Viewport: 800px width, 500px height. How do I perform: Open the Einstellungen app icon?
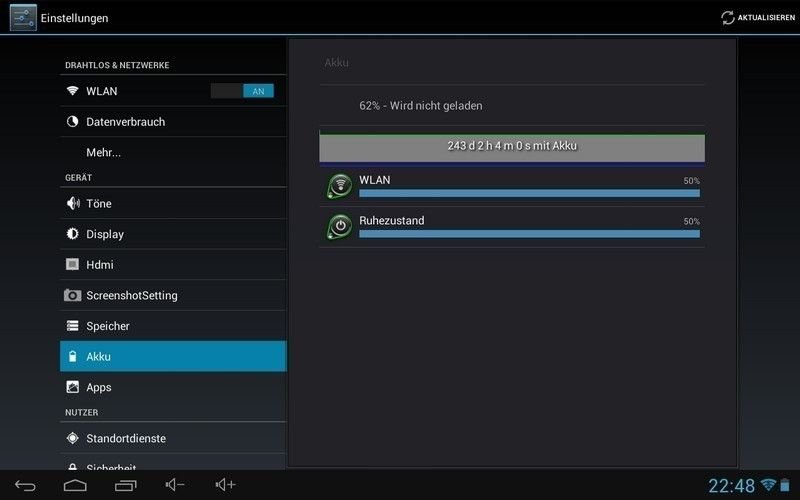23,17
